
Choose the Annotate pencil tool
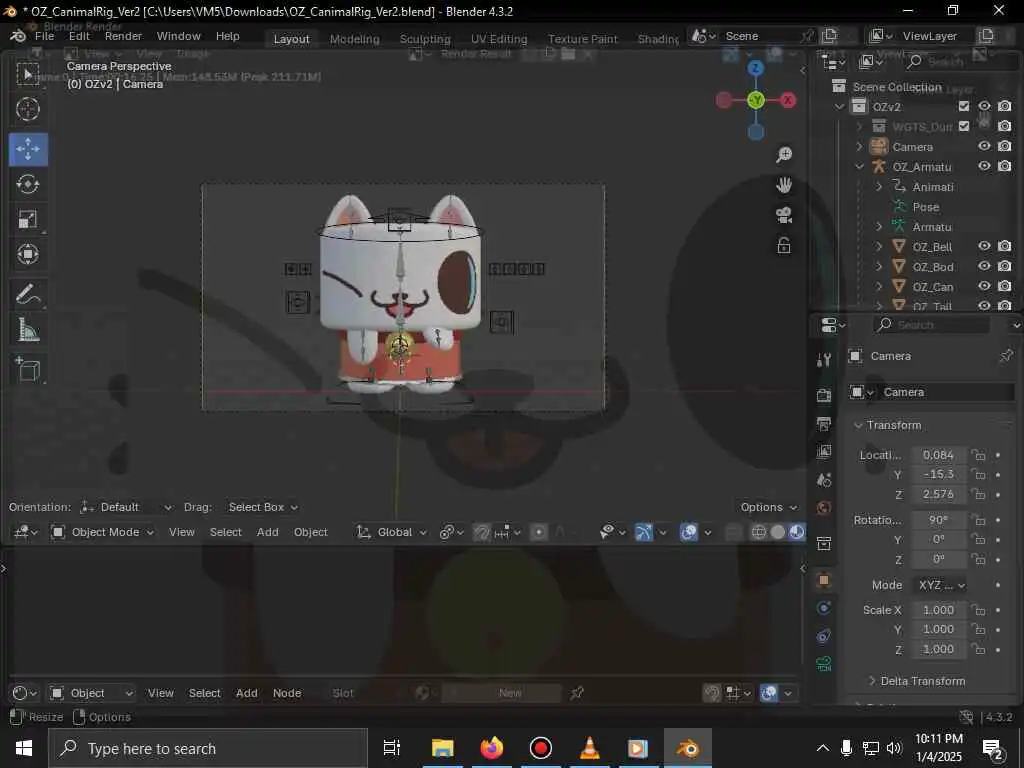click(x=27, y=295)
